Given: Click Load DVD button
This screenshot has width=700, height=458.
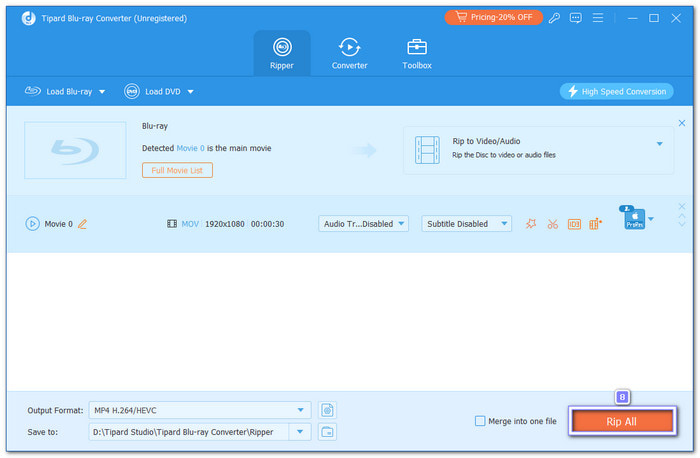Looking at the screenshot, I should point(152,92).
